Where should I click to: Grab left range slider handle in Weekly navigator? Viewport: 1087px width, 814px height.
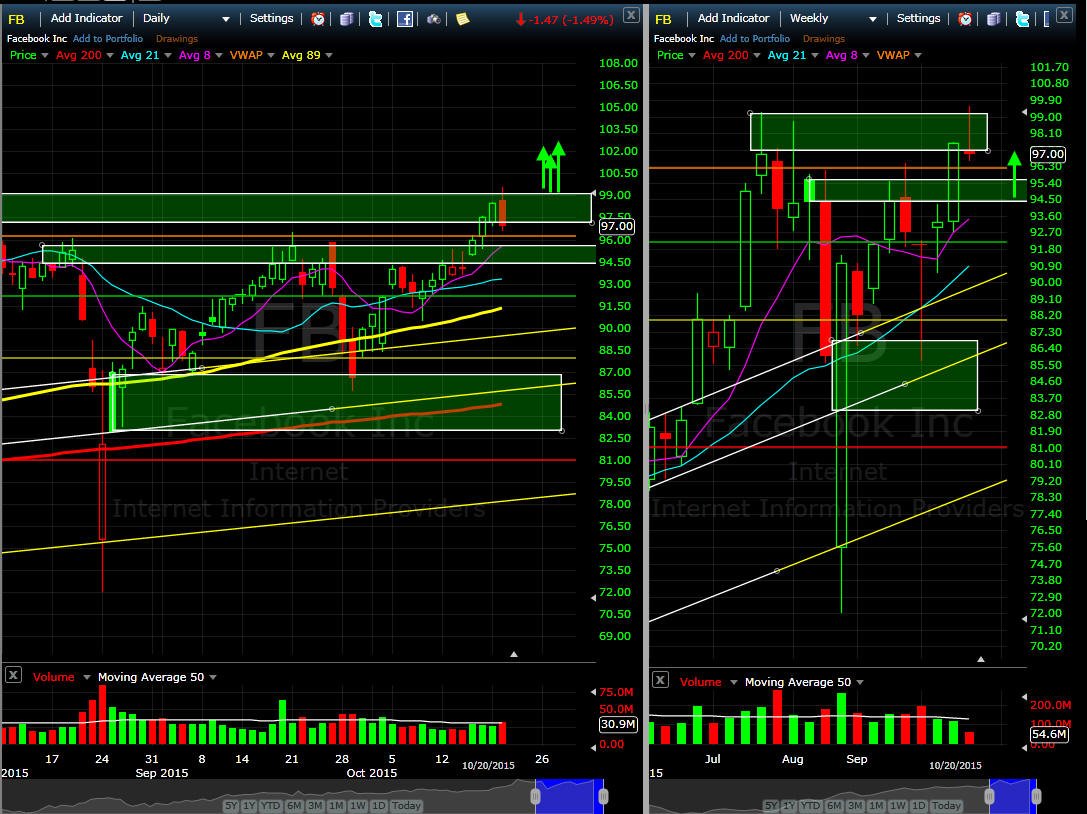[990, 795]
